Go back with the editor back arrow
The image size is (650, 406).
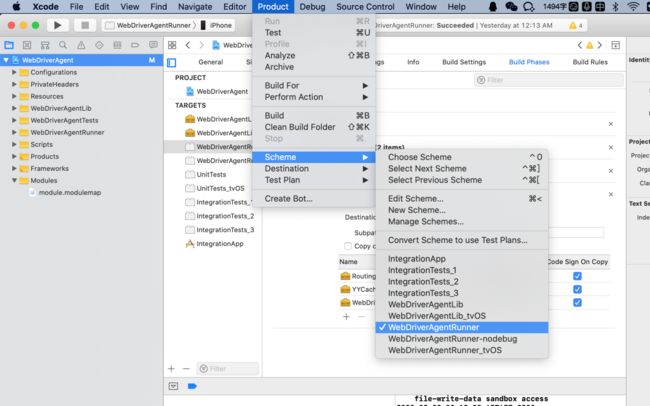coord(188,45)
